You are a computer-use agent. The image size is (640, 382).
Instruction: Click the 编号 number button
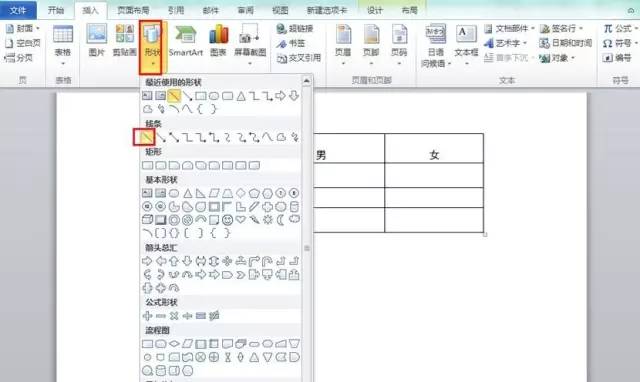(x=617, y=58)
